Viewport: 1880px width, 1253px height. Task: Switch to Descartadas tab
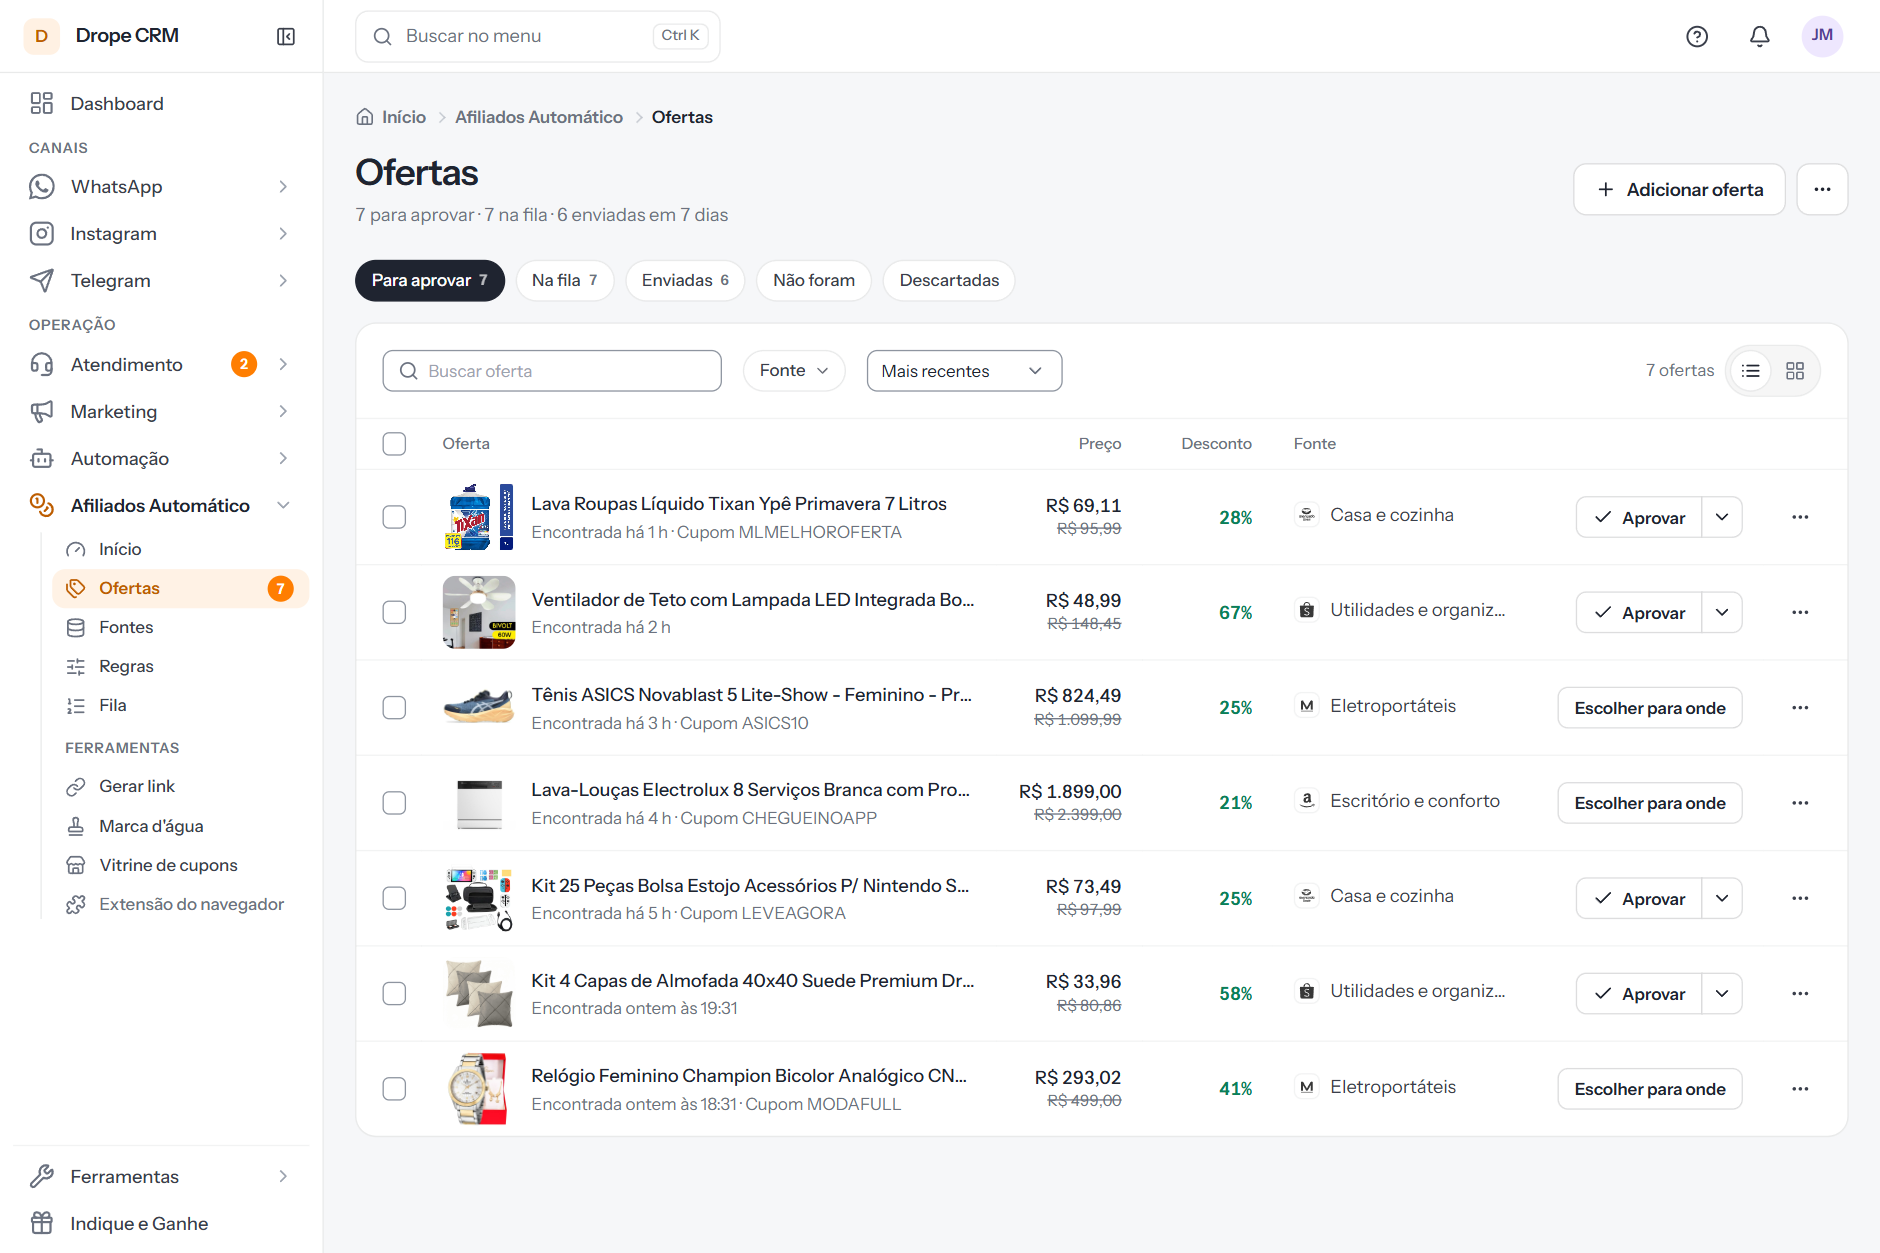click(949, 280)
